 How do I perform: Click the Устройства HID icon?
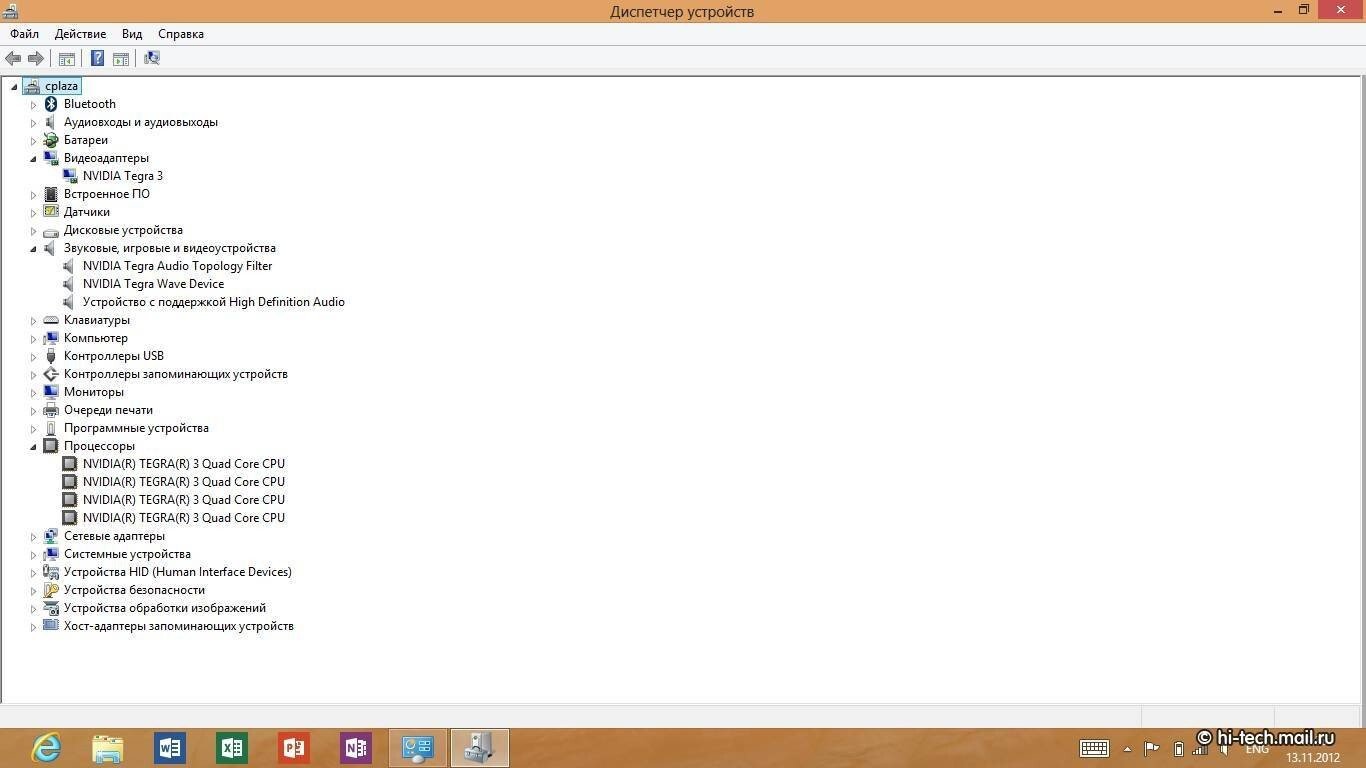click(51, 572)
